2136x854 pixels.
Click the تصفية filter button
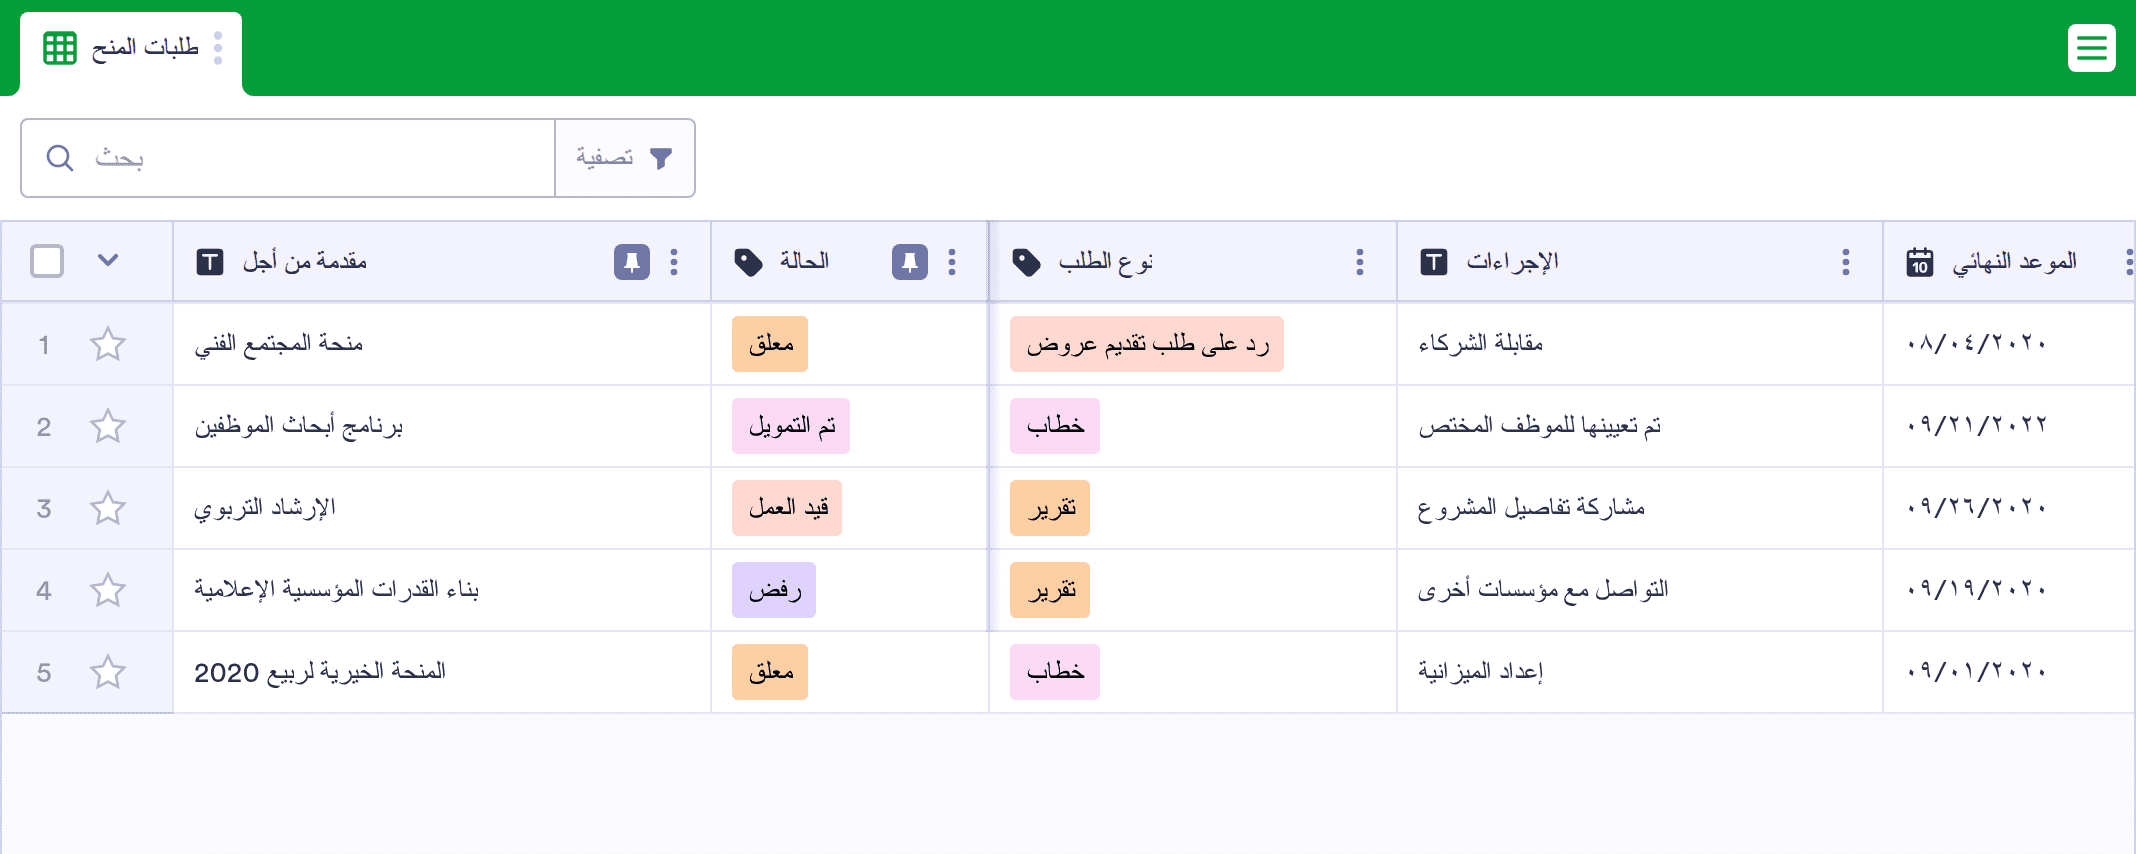(x=624, y=158)
